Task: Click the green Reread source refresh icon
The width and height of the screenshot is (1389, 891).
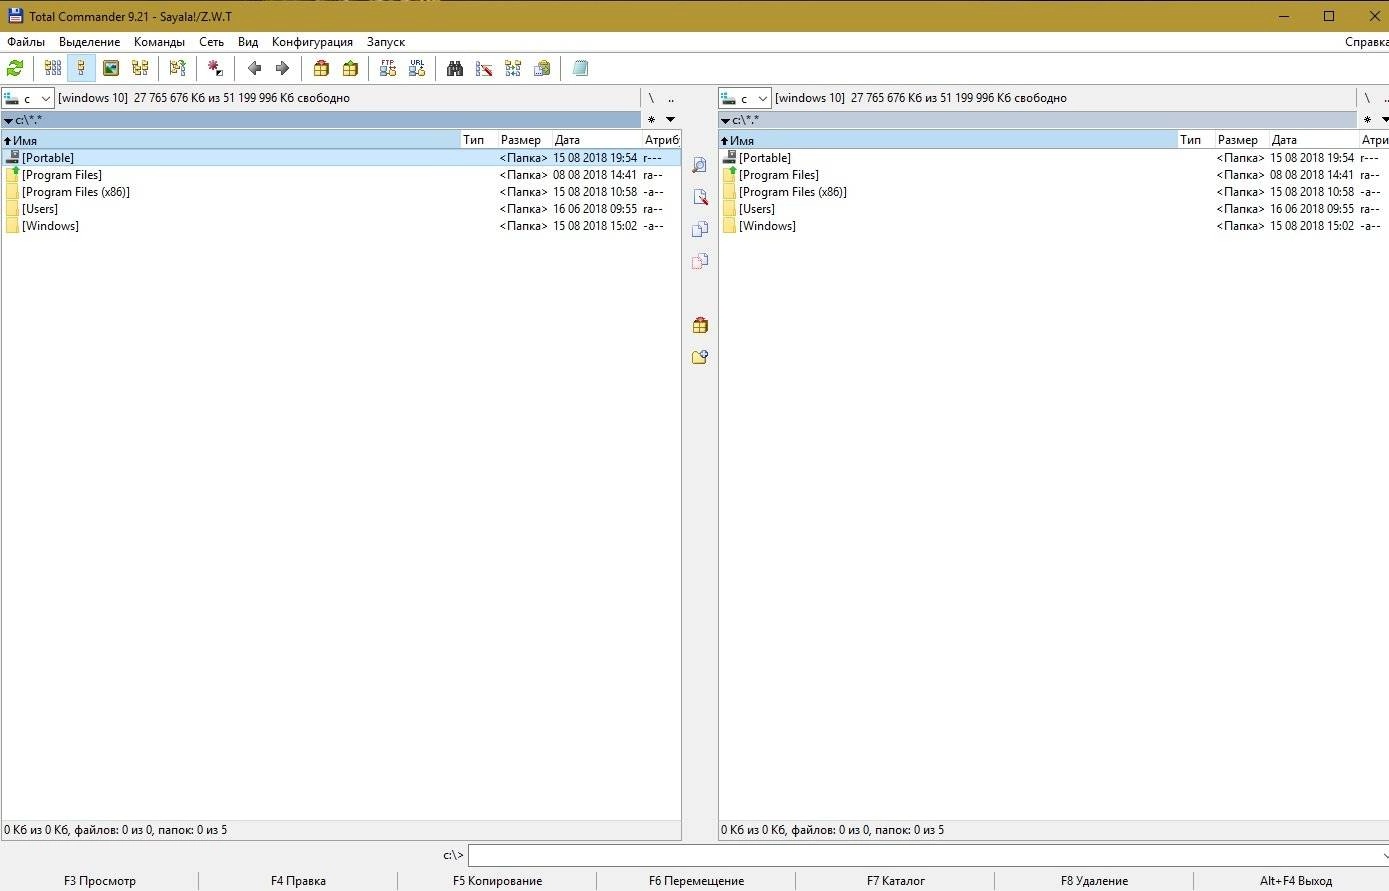Action: (15, 68)
